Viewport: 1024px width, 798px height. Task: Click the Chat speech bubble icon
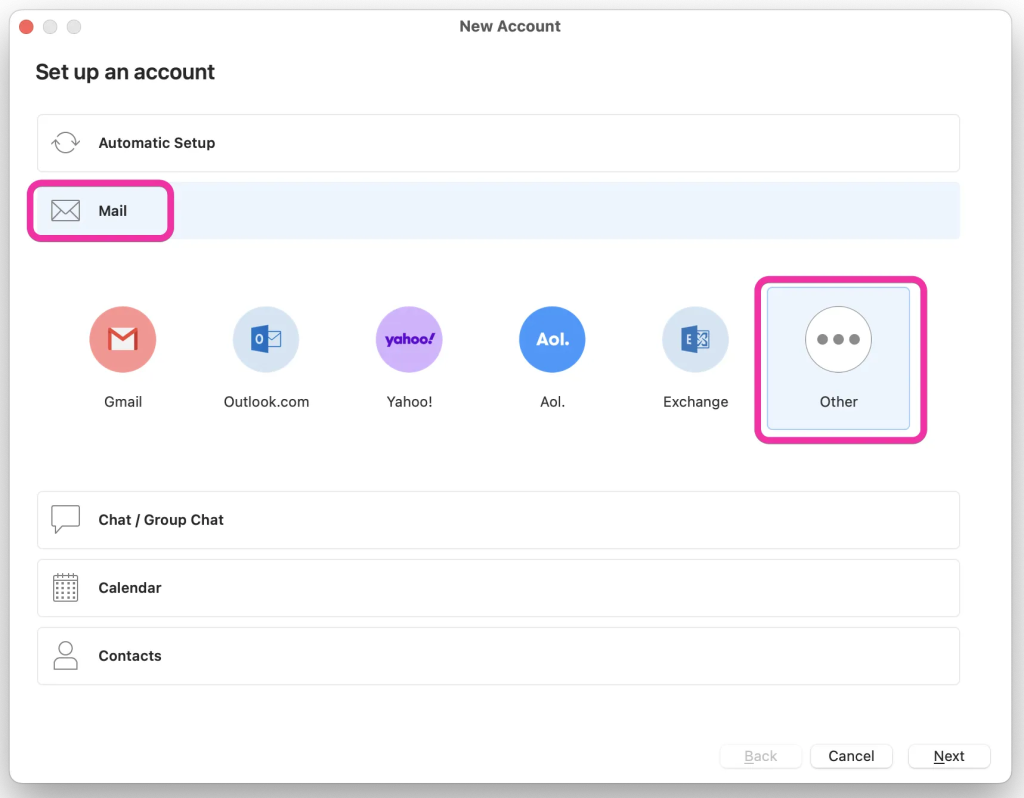tap(66, 520)
